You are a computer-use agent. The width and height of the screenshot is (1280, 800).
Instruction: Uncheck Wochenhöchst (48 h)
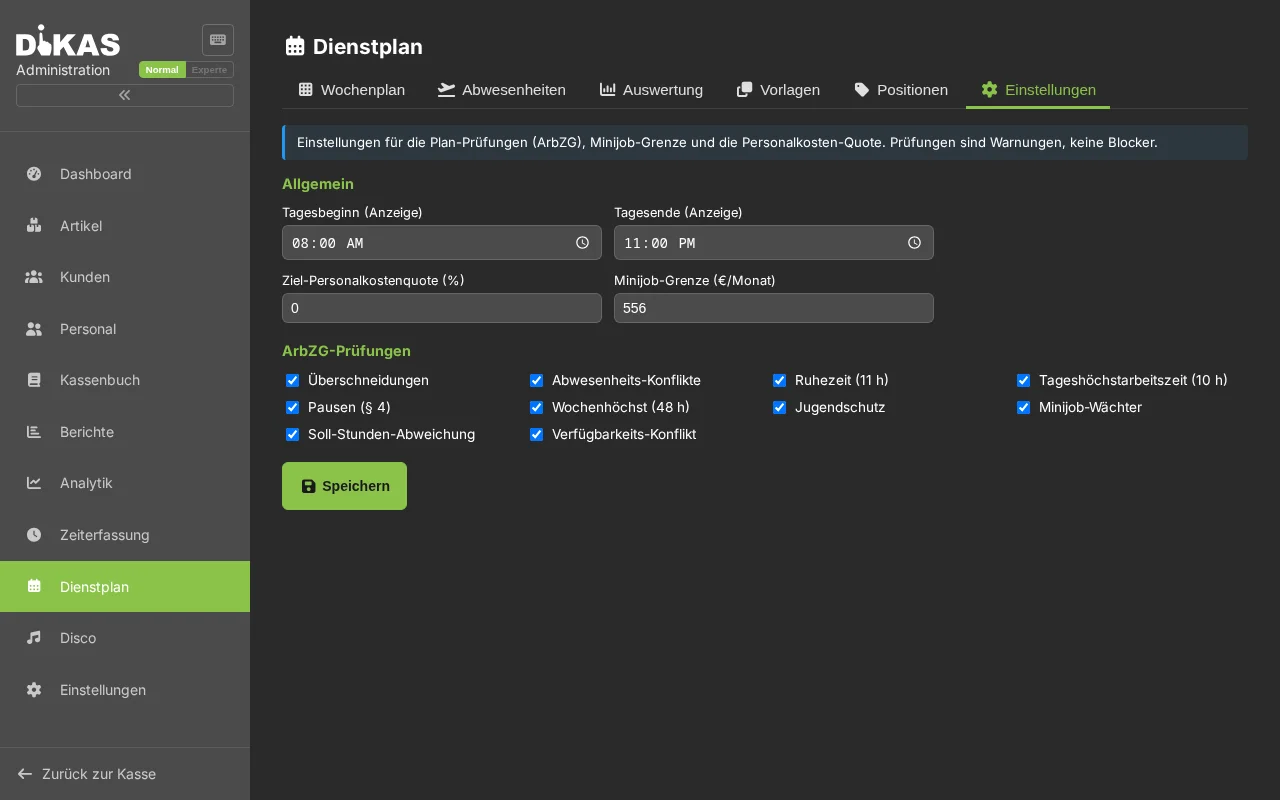tap(537, 407)
